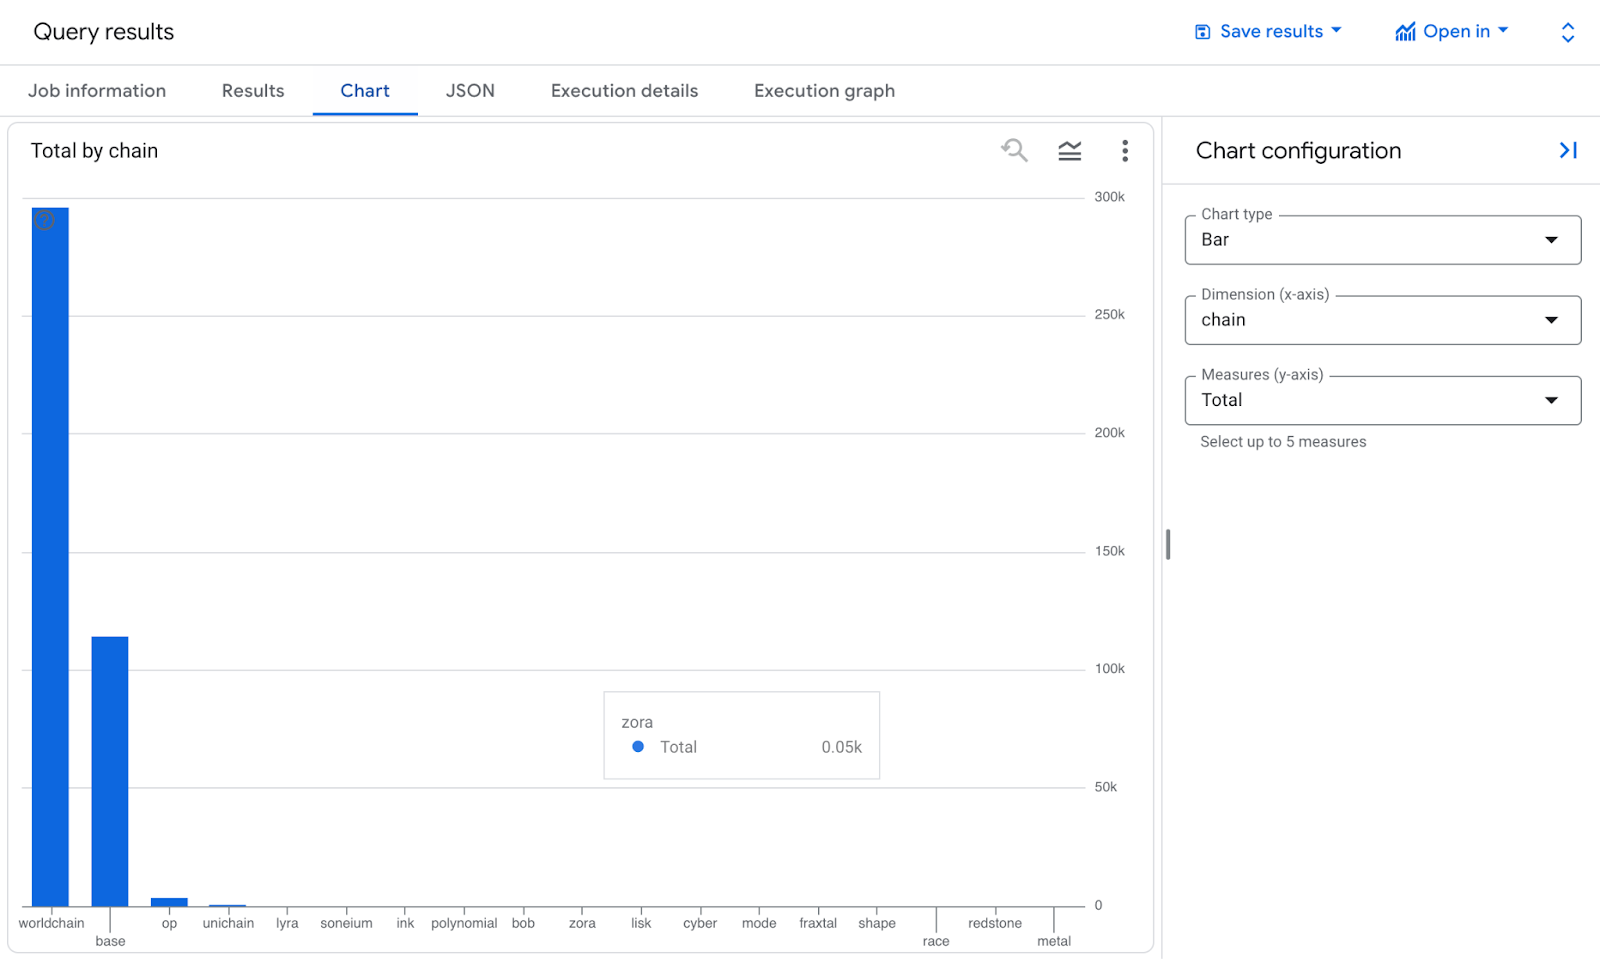Click the 'op' x-axis label
This screenshot has width=1600, height=959.
pyautogui.click(x=169, y=923)
